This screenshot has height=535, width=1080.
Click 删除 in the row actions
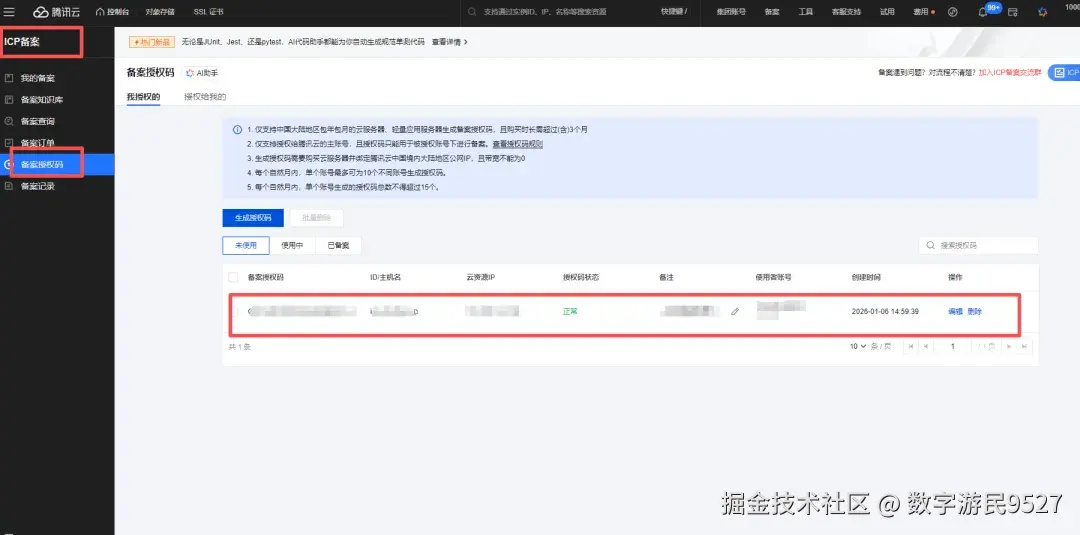coord(975,312)
